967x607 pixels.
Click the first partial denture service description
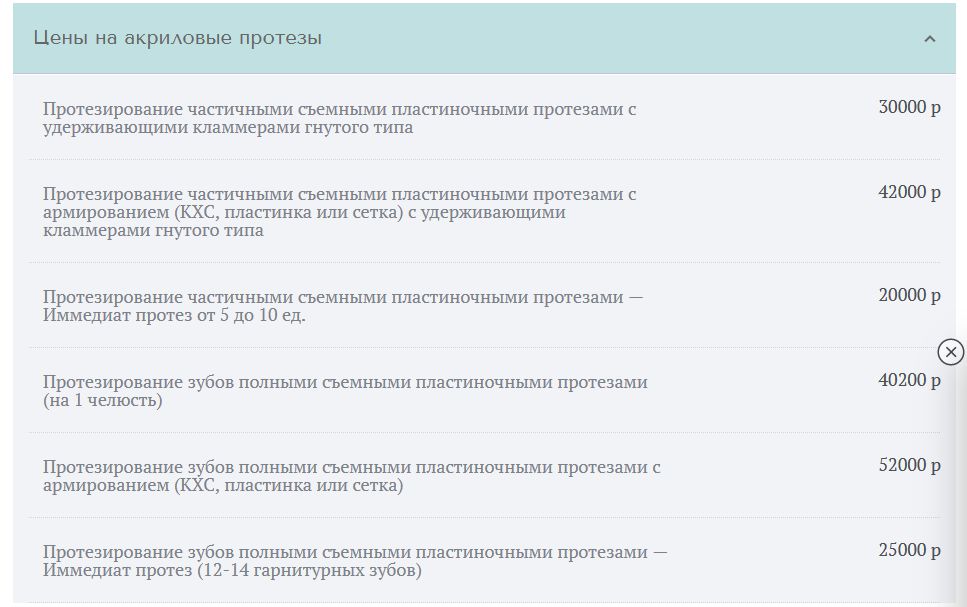(339, 118)
